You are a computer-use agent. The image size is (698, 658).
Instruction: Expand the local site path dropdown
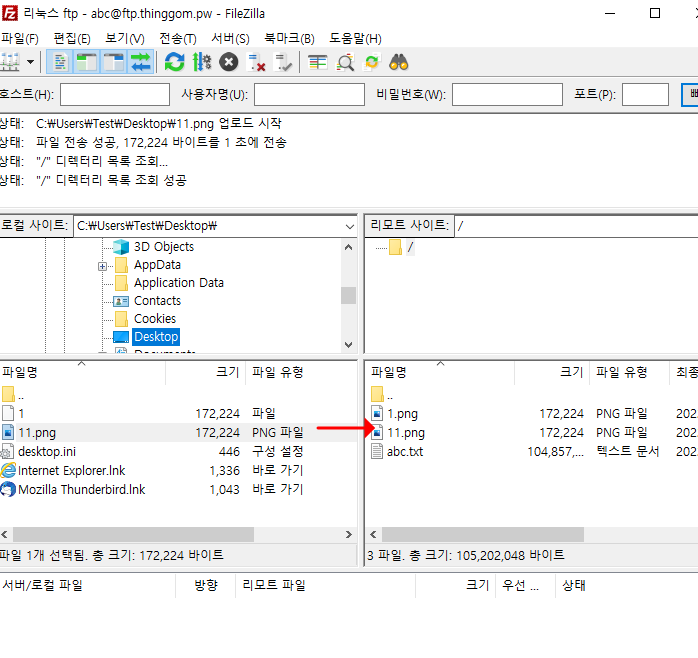(349, 226)
